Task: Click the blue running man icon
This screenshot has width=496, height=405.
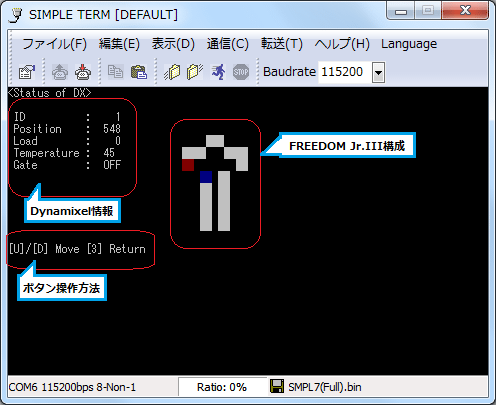Action: pos(218,72)
